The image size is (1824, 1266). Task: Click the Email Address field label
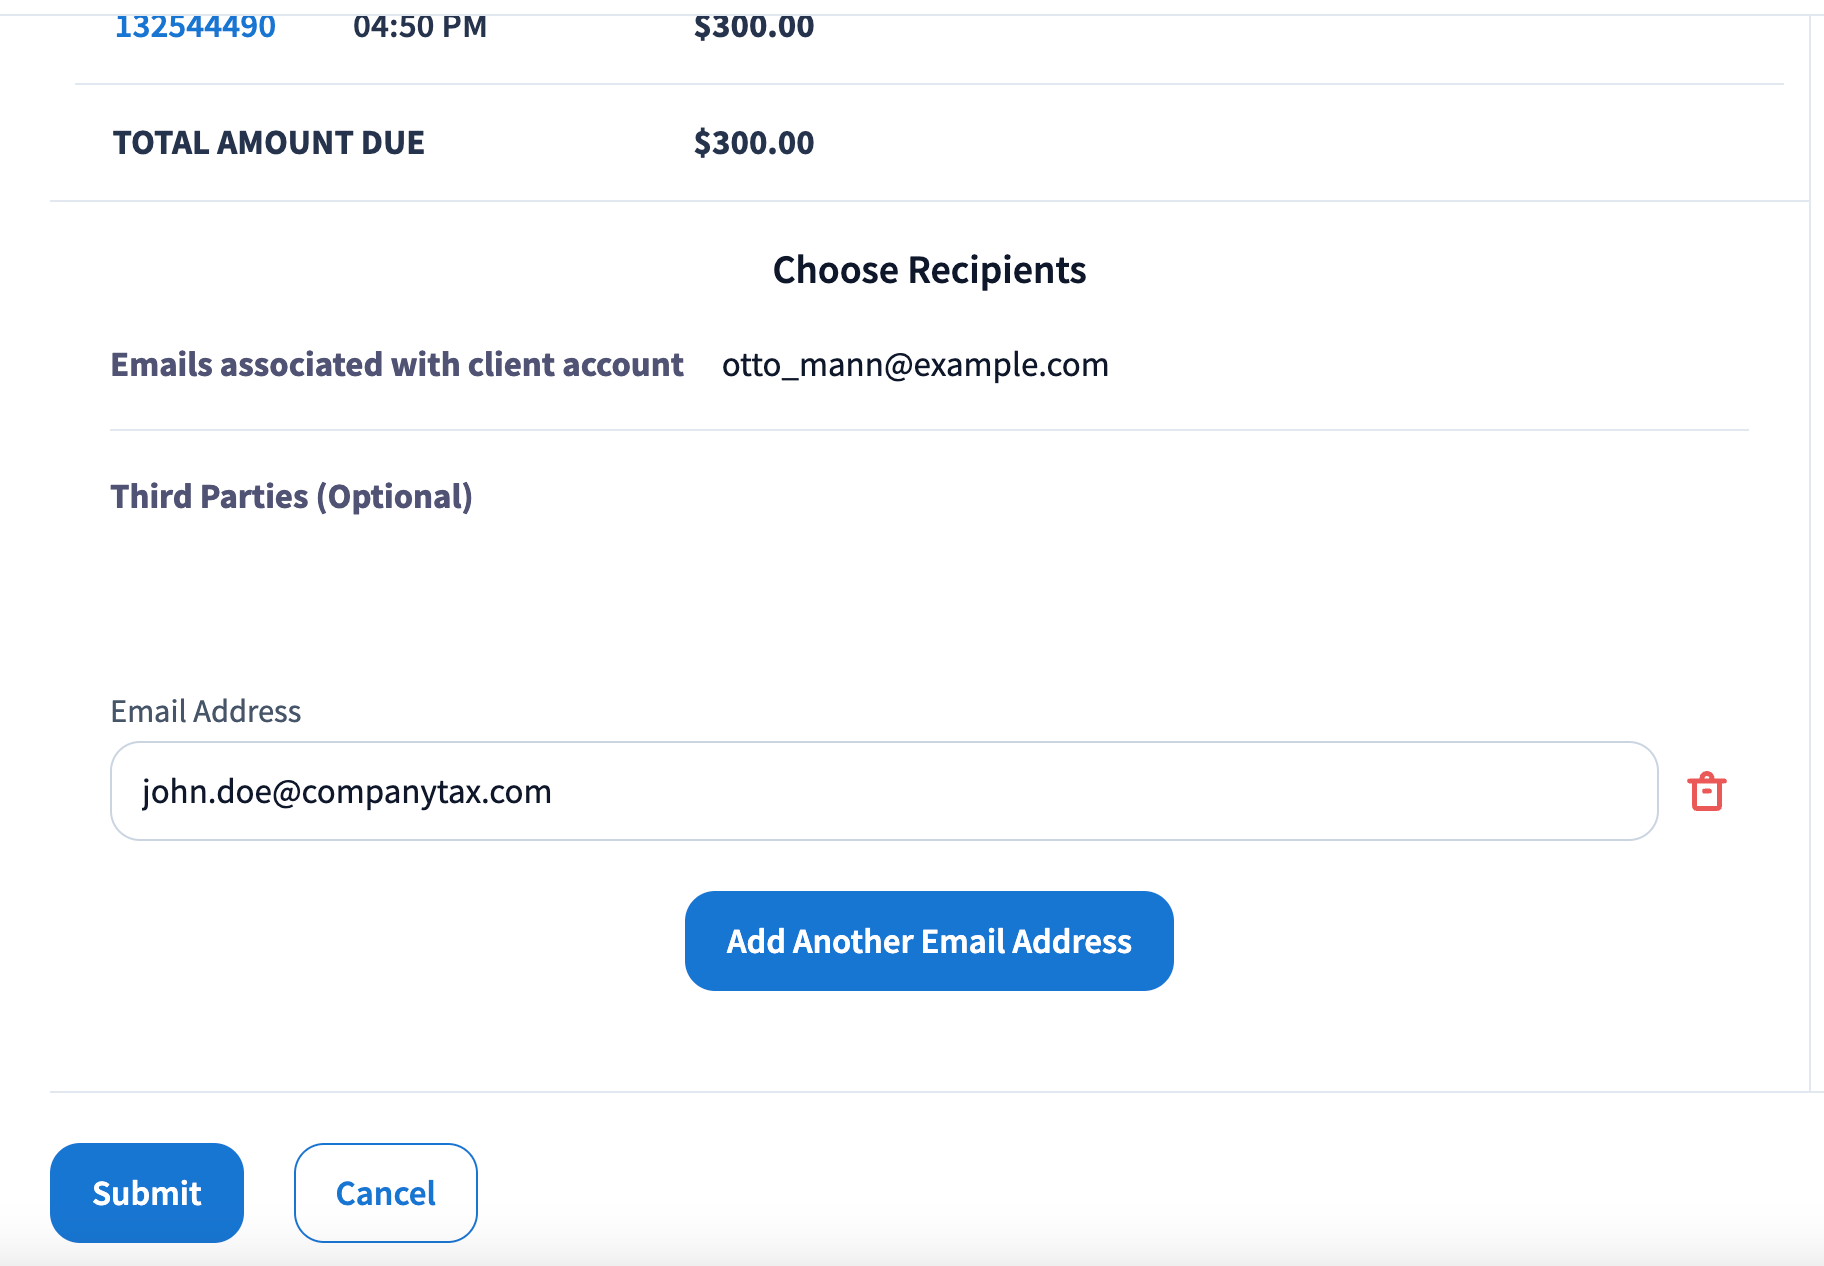[x=205, y=711]
